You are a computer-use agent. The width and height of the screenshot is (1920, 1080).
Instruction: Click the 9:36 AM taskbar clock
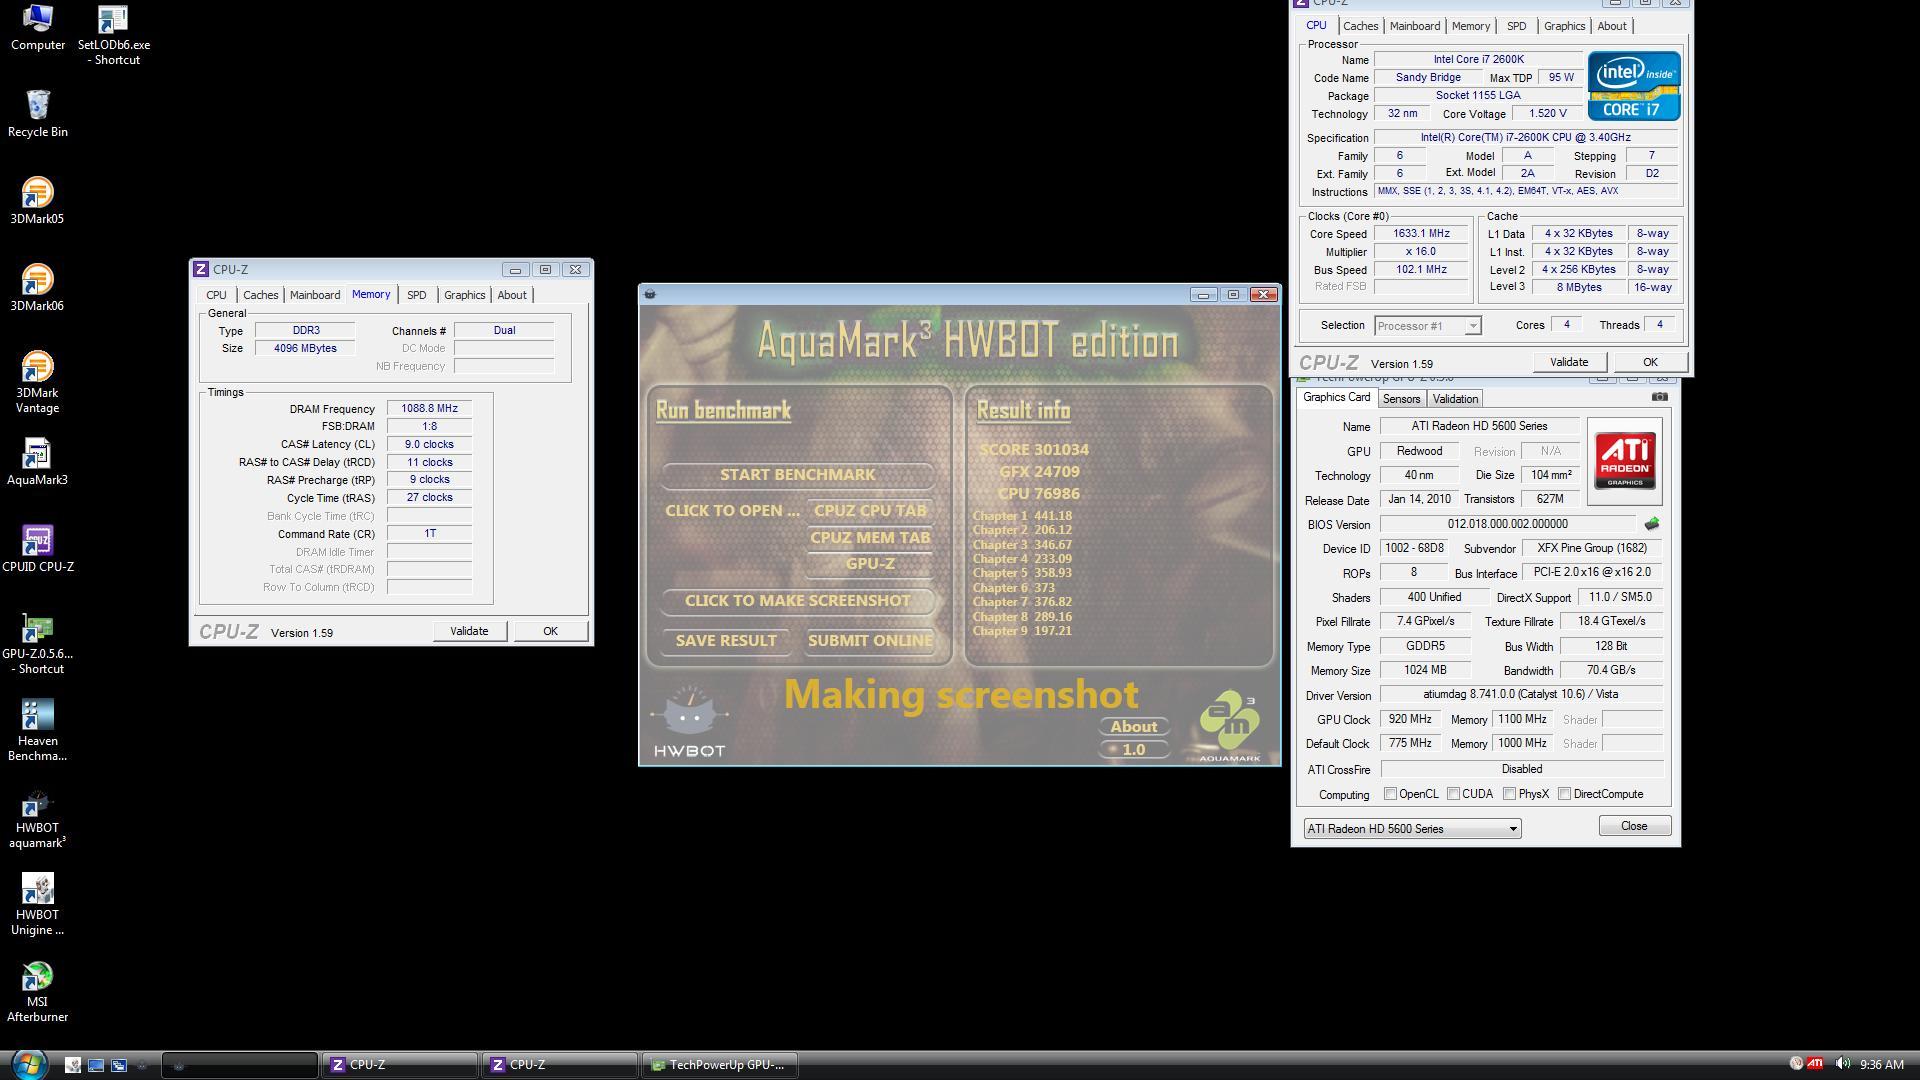click(1881, 1065)
